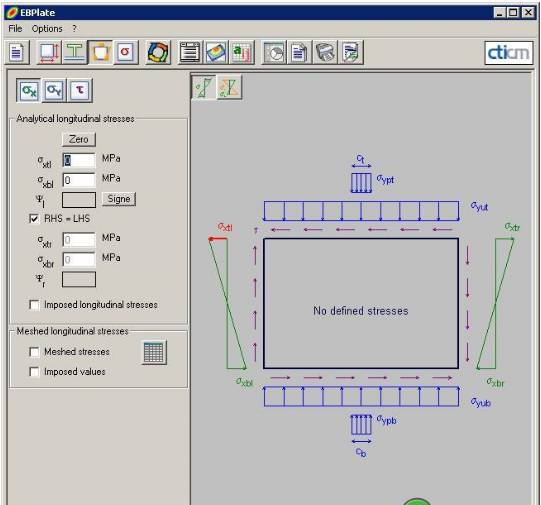Click the 'Analytical longitudinal stresses' group title
Image resolution: width=541 pixels, height=505 pixels.
(75, 119)
